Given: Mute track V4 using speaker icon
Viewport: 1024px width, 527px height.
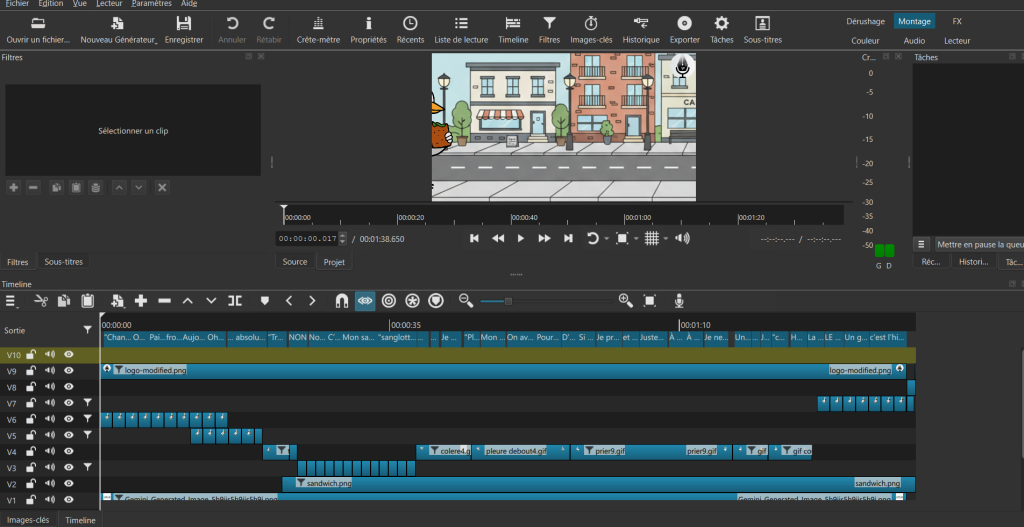Looking at the screenshot, I should [49, 451].
